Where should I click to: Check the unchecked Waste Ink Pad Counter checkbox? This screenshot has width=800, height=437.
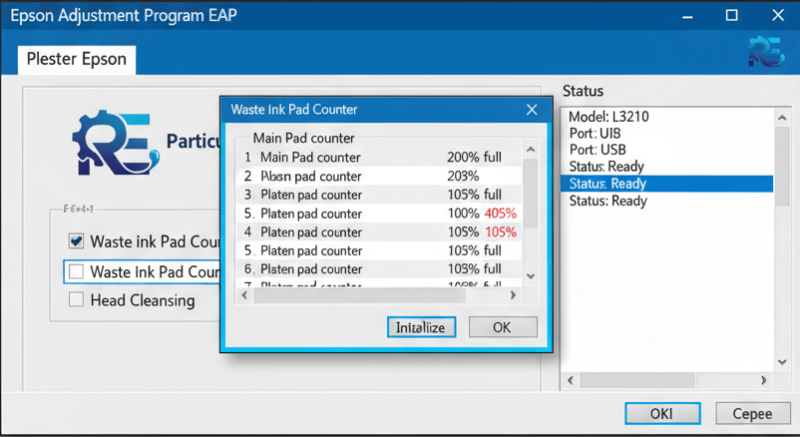tap(77, 271)
